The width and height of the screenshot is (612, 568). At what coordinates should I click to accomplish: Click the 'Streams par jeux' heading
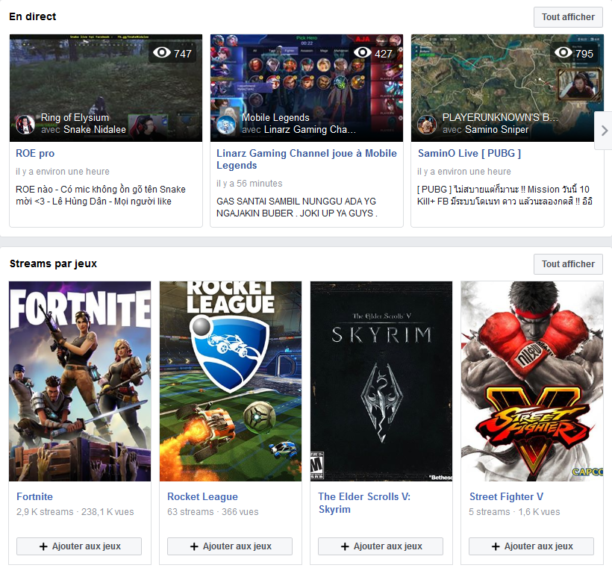53,264
